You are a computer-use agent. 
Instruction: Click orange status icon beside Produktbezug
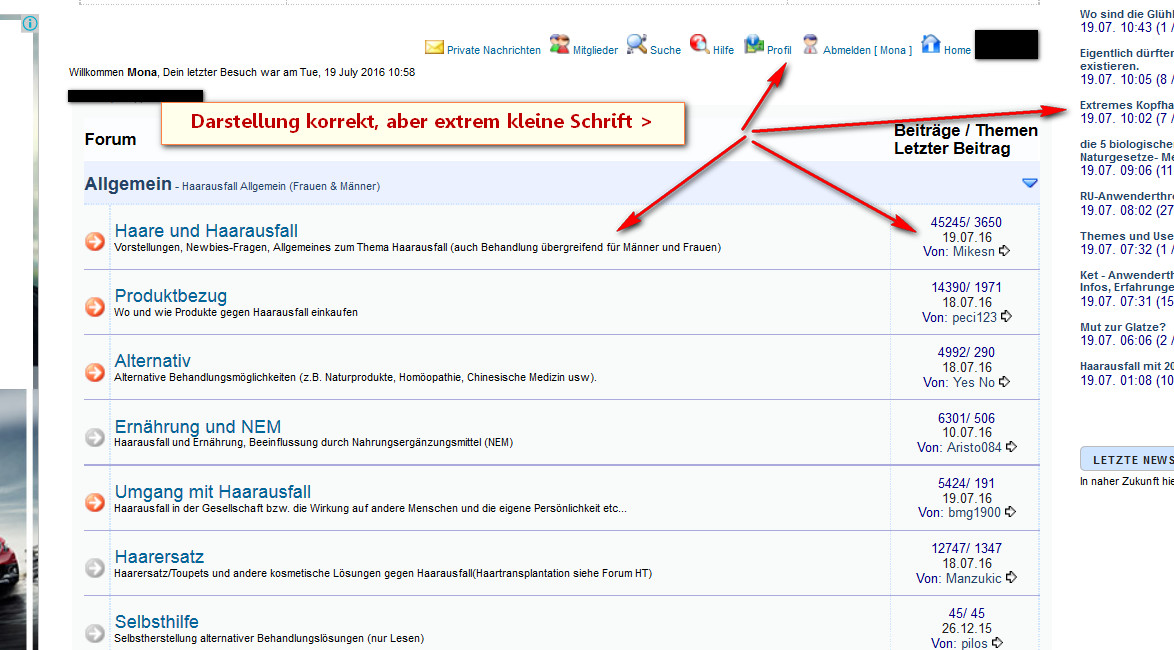[95, 306]
